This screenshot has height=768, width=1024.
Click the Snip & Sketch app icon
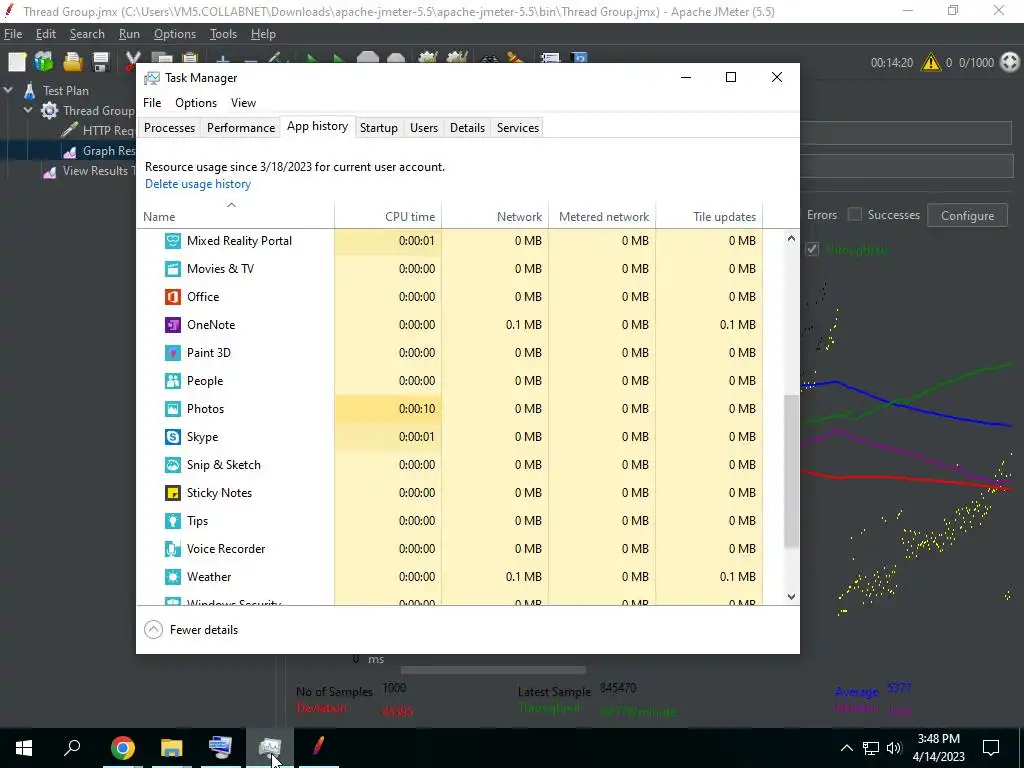pyautogui.click(x=172, y=465)
